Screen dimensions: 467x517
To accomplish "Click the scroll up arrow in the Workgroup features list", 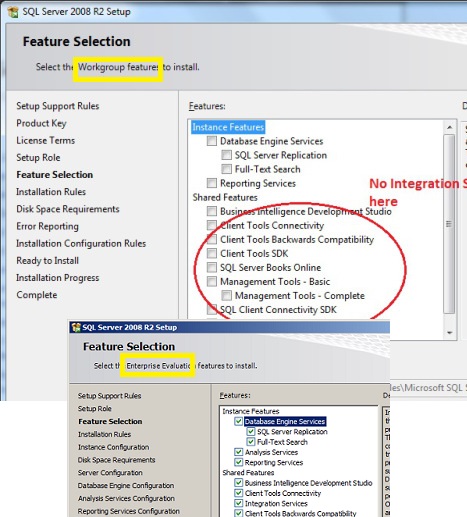I will 449,127.
